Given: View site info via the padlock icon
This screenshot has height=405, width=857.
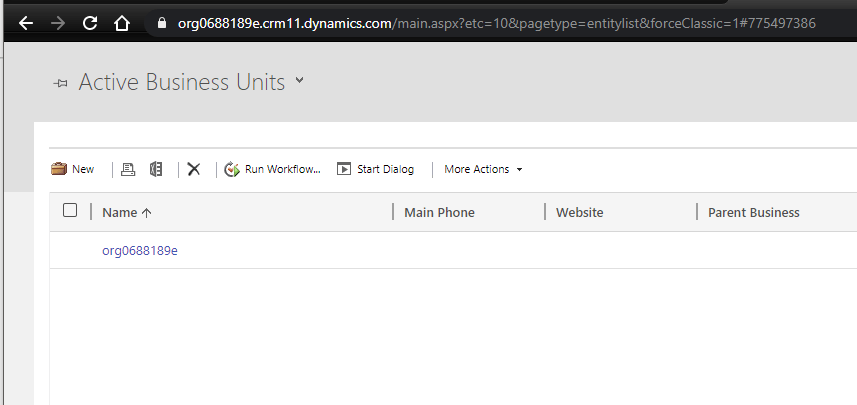Looking at the screenshot, I should (x=161, y=23).
